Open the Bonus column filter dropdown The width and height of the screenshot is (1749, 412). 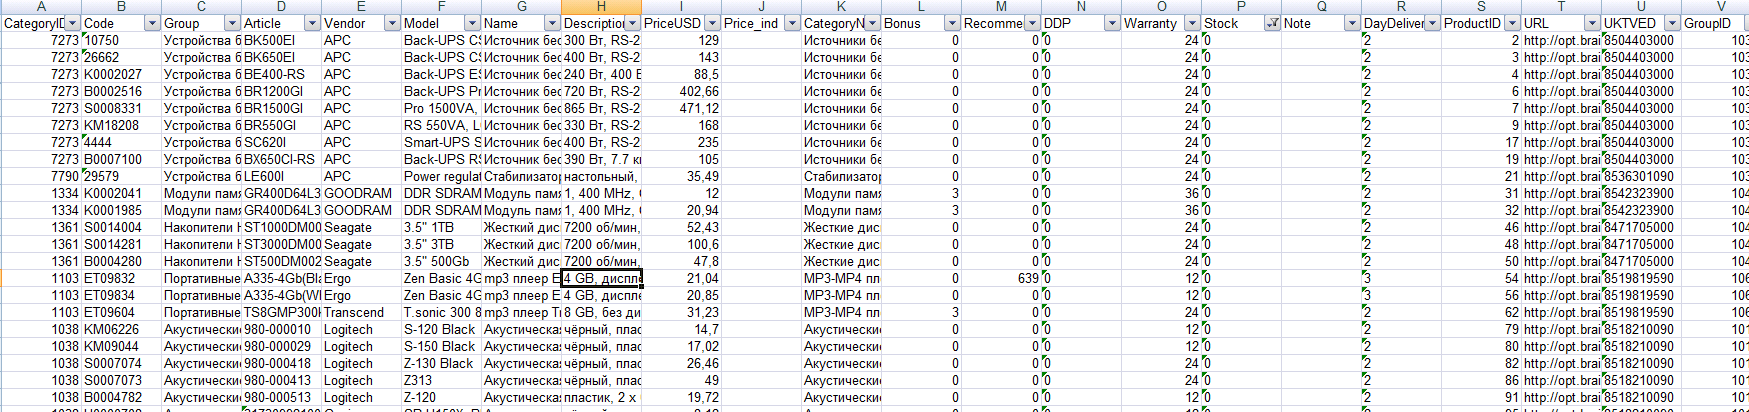[952, 23]
